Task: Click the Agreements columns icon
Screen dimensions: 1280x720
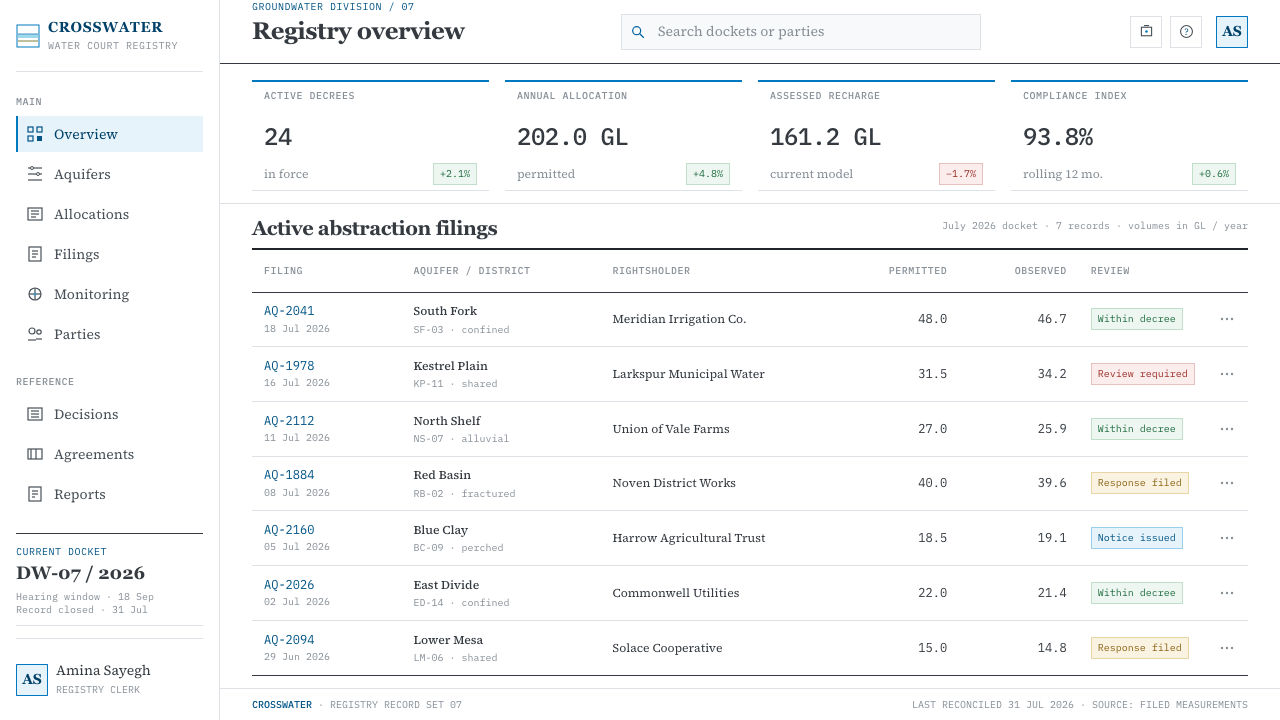Action: (35, 454)
